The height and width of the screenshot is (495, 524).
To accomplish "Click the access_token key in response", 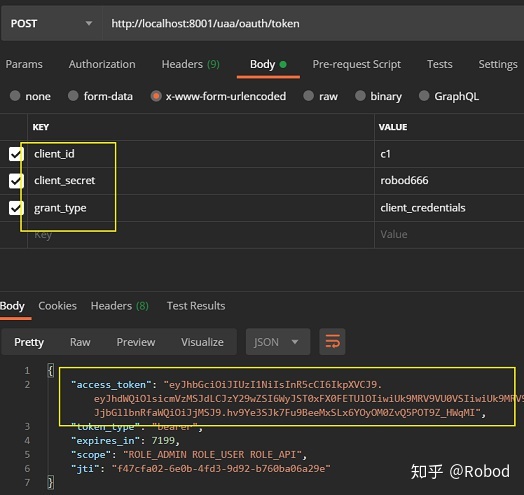I will click(x=111, y=385).
